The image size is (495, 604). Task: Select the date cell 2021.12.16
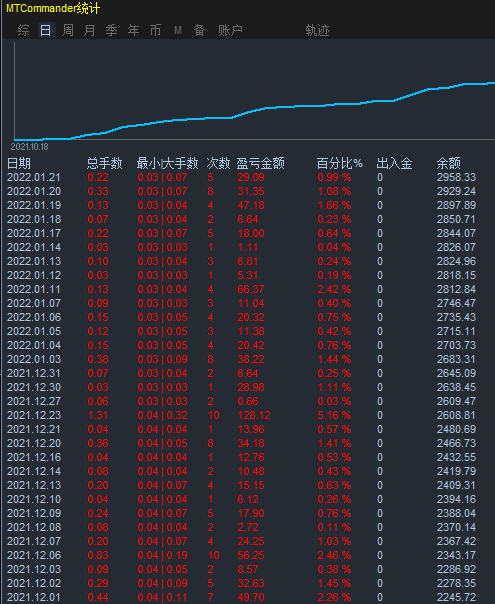pyautogui.click(x=34, y=457)
